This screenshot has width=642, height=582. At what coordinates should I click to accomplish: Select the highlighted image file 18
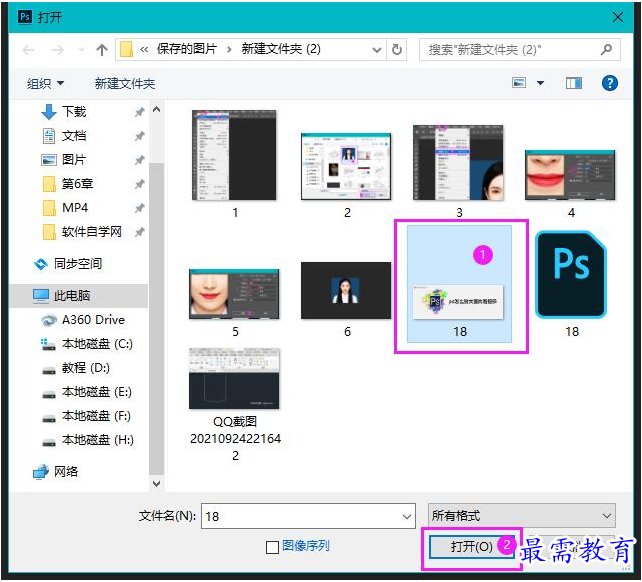(x=459, y=283)
